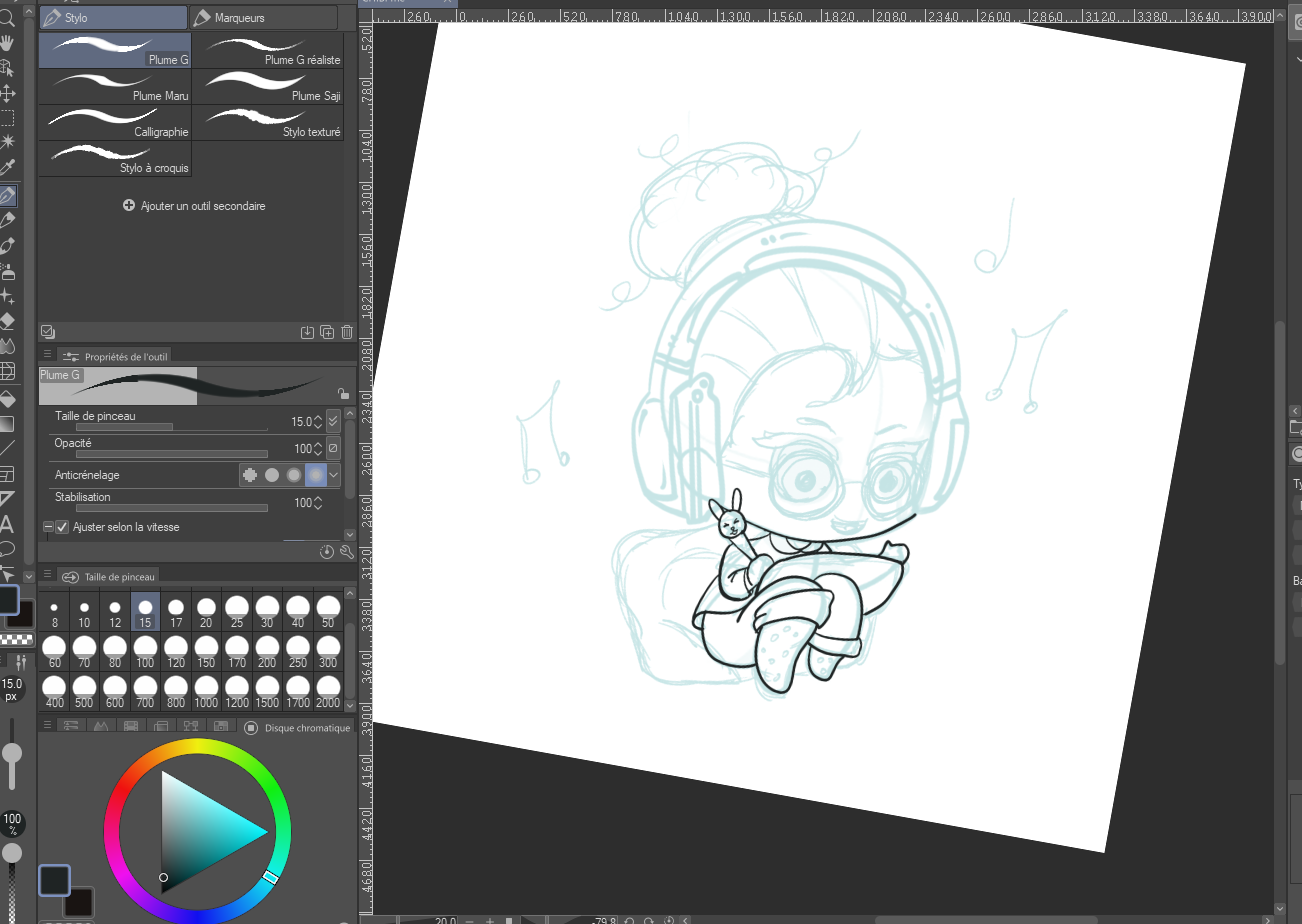Click the trash icon to delete sub tool
The width and height of the screenshot is (1302, 924).
click(347, 332)
